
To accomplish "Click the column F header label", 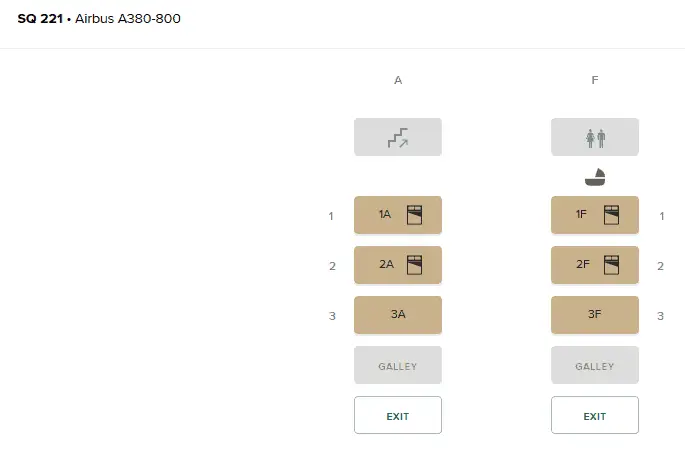I will 595,80.
